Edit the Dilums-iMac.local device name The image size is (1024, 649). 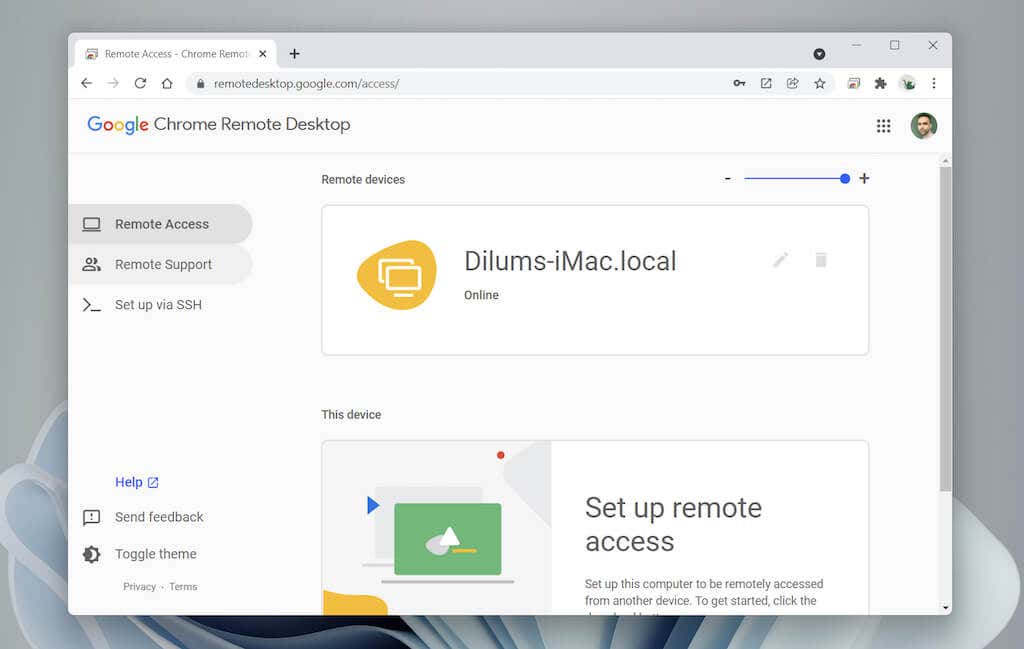pos(780,260)
